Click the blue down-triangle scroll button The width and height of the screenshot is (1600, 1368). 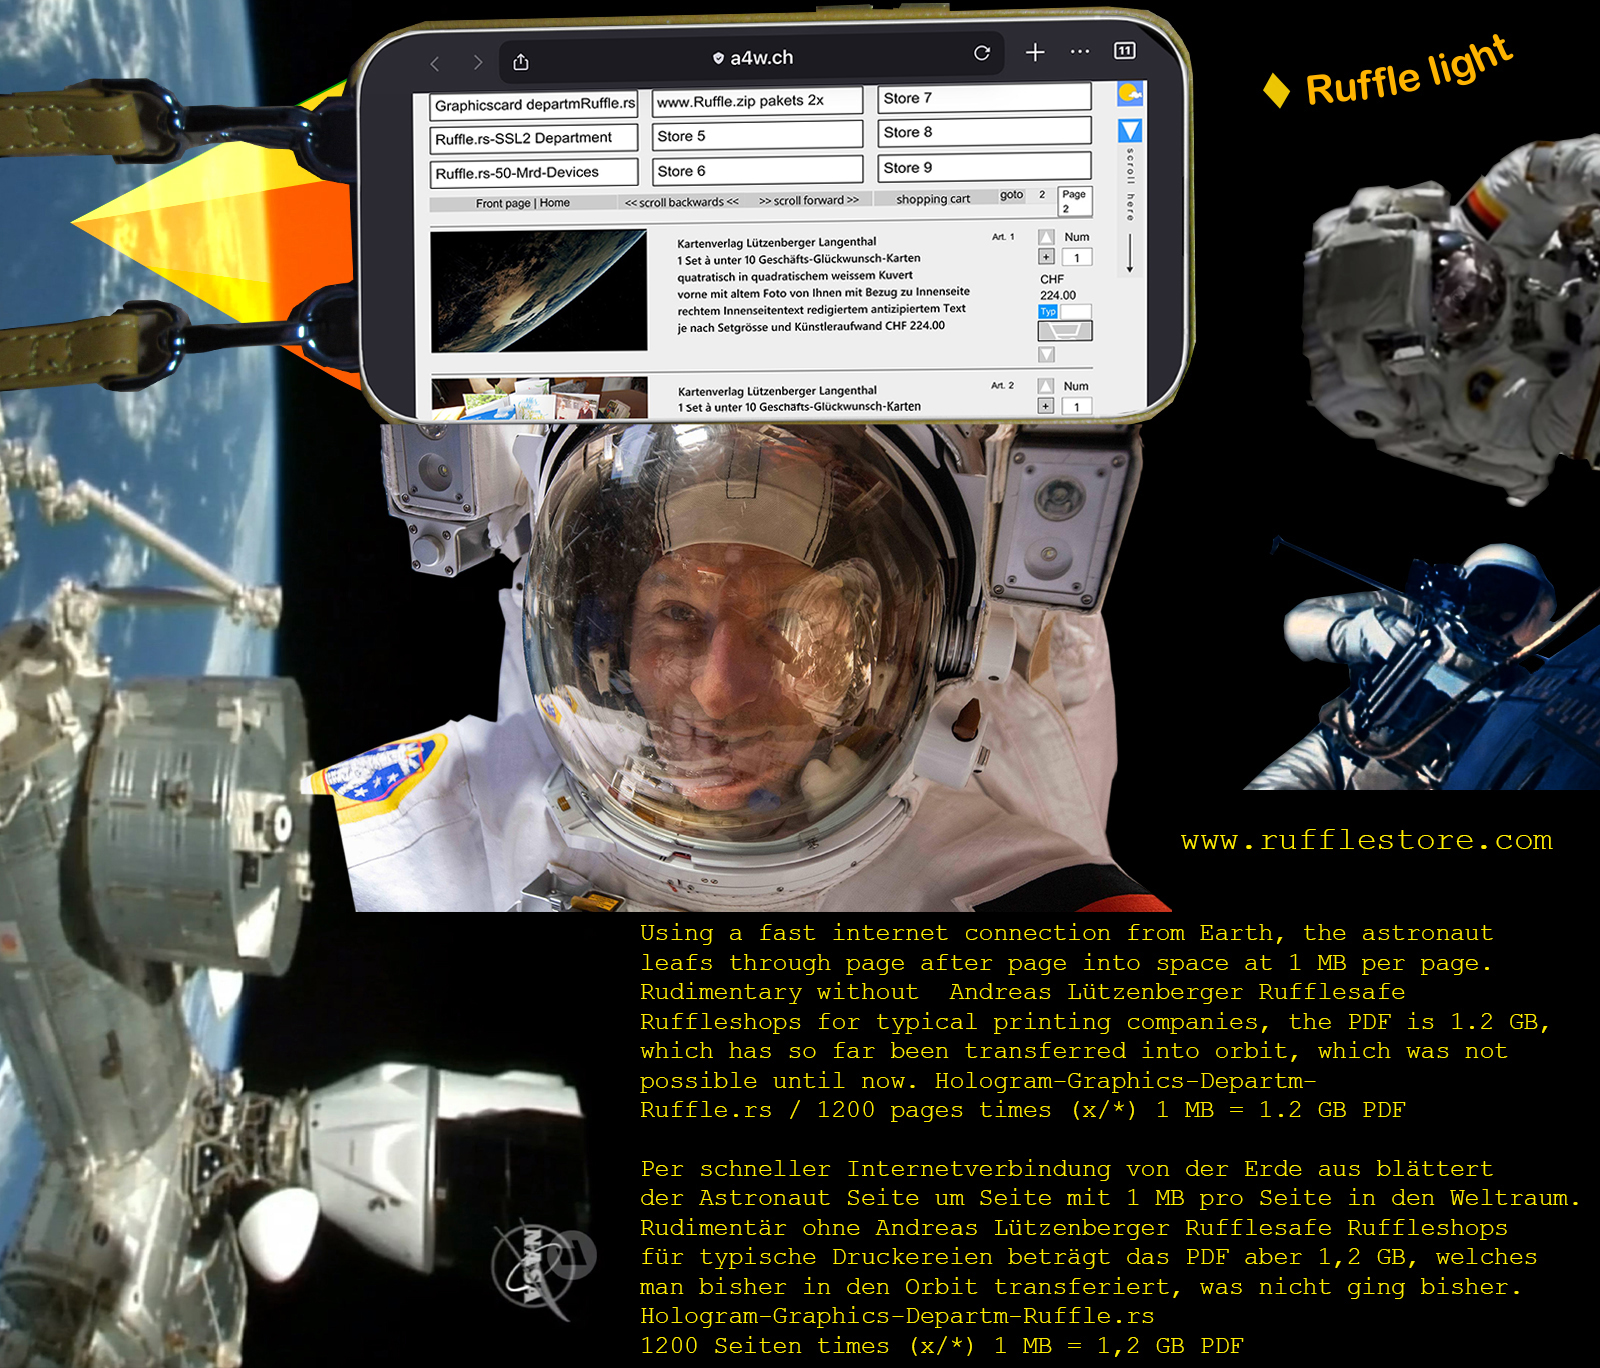(x=1130, y=131)
